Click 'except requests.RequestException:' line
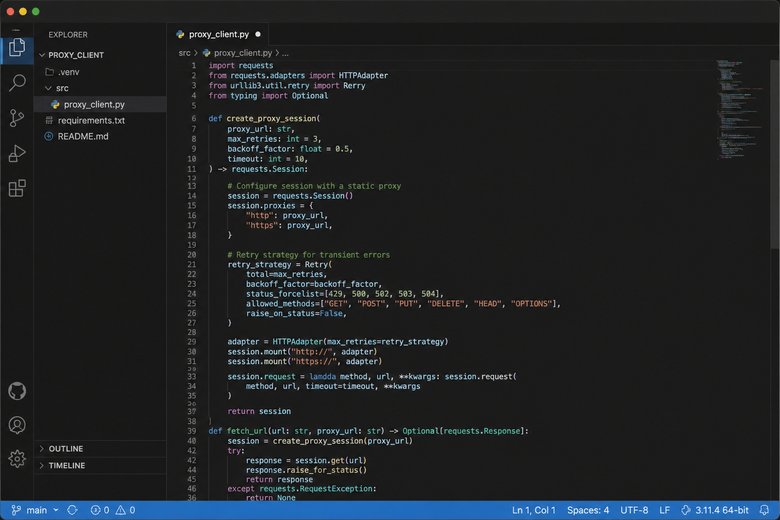780x520 pixels. 301,489
